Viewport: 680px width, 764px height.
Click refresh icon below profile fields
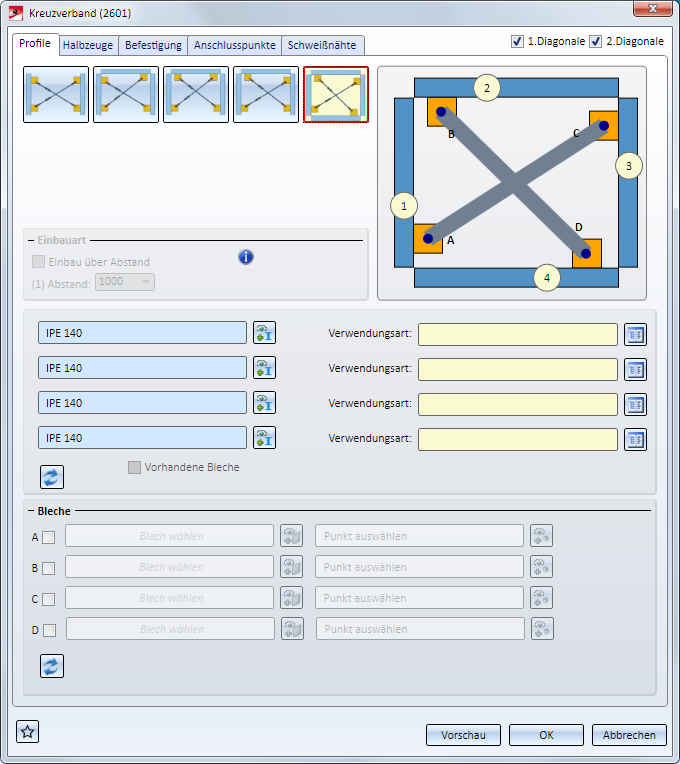[52, 477]
